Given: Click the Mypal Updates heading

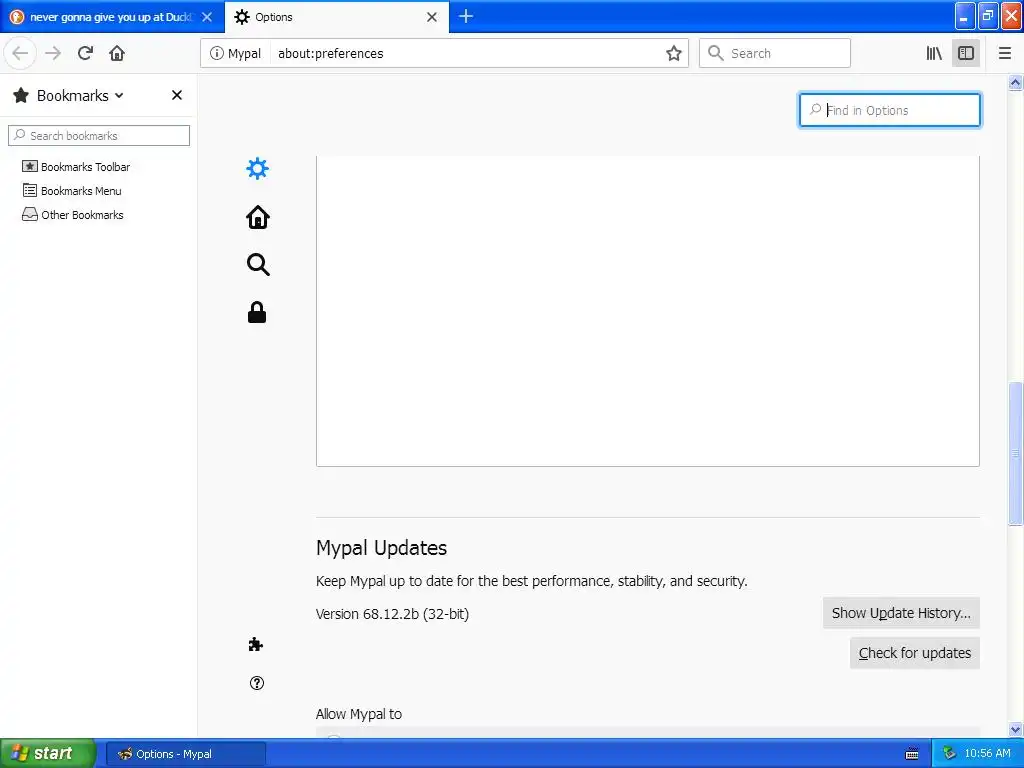Looking at the screenshot, I should pyautogui.click(x=381, y=547).
